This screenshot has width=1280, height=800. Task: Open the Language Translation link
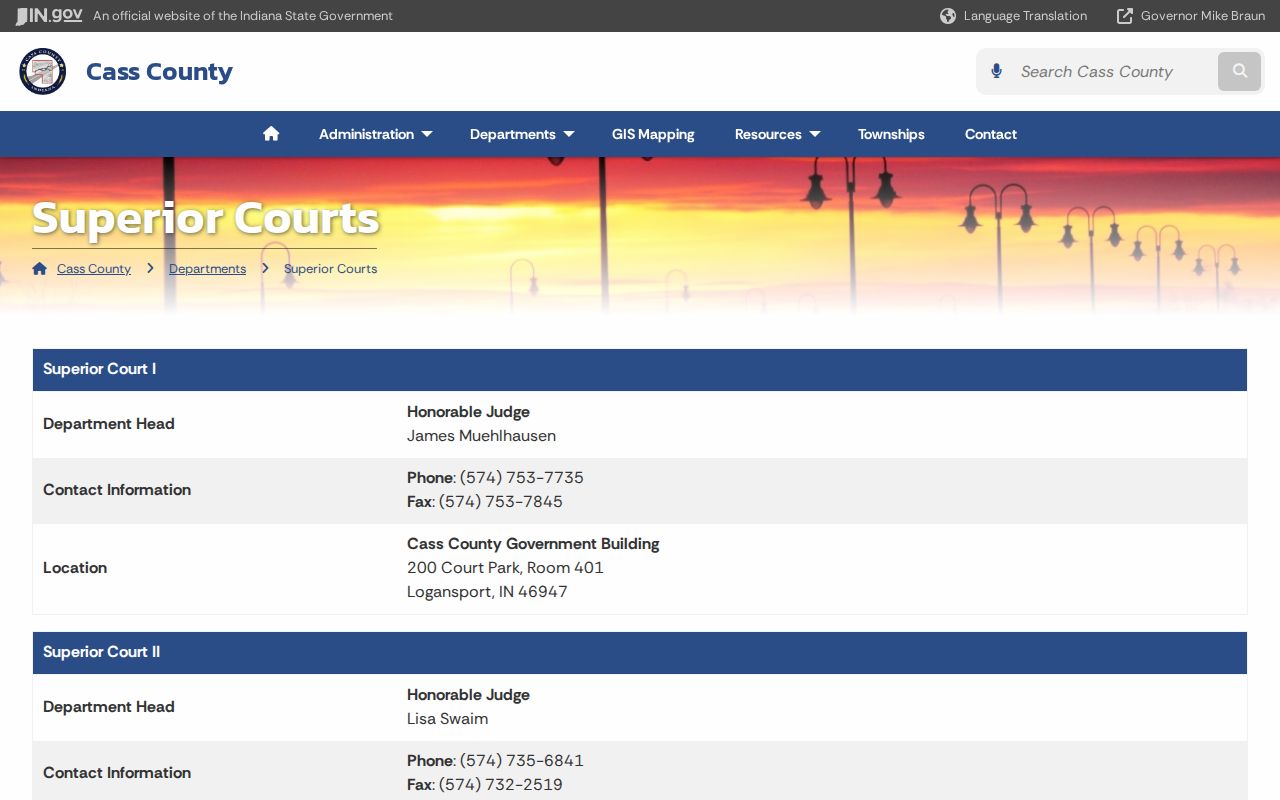click(x=1025, y=16)
